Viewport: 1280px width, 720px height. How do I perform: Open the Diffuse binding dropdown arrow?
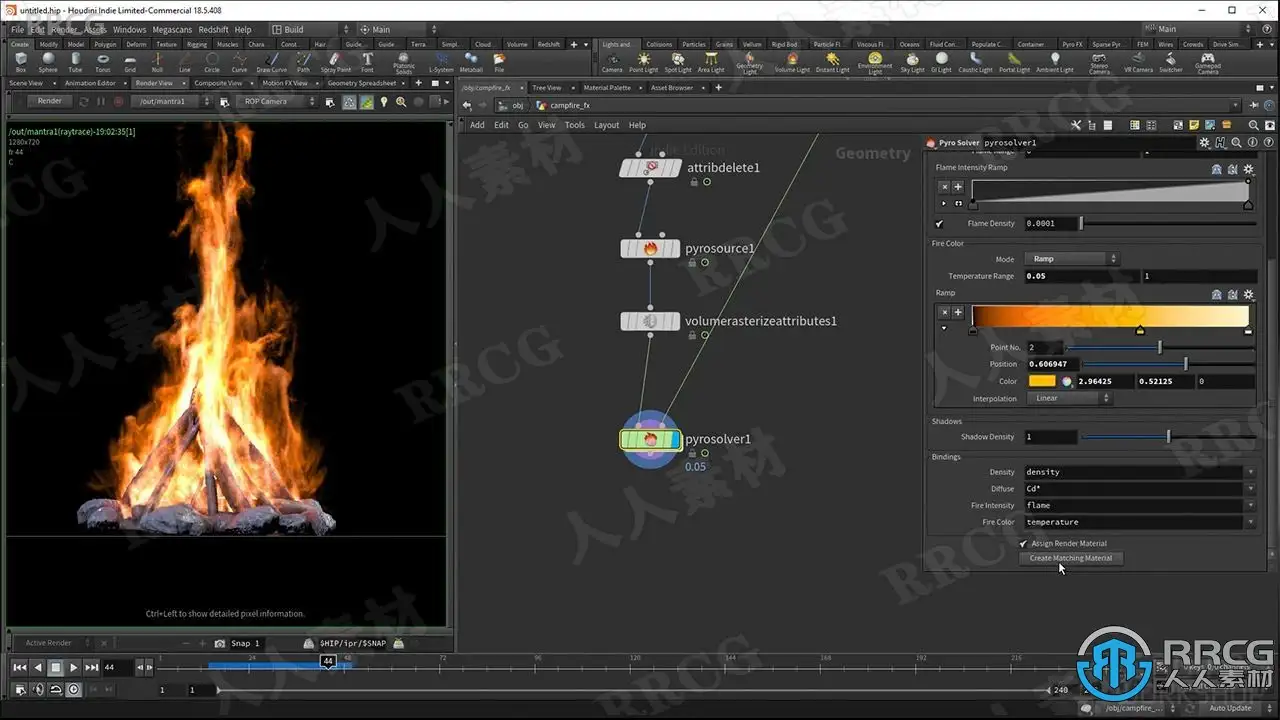click(1250, 489)
